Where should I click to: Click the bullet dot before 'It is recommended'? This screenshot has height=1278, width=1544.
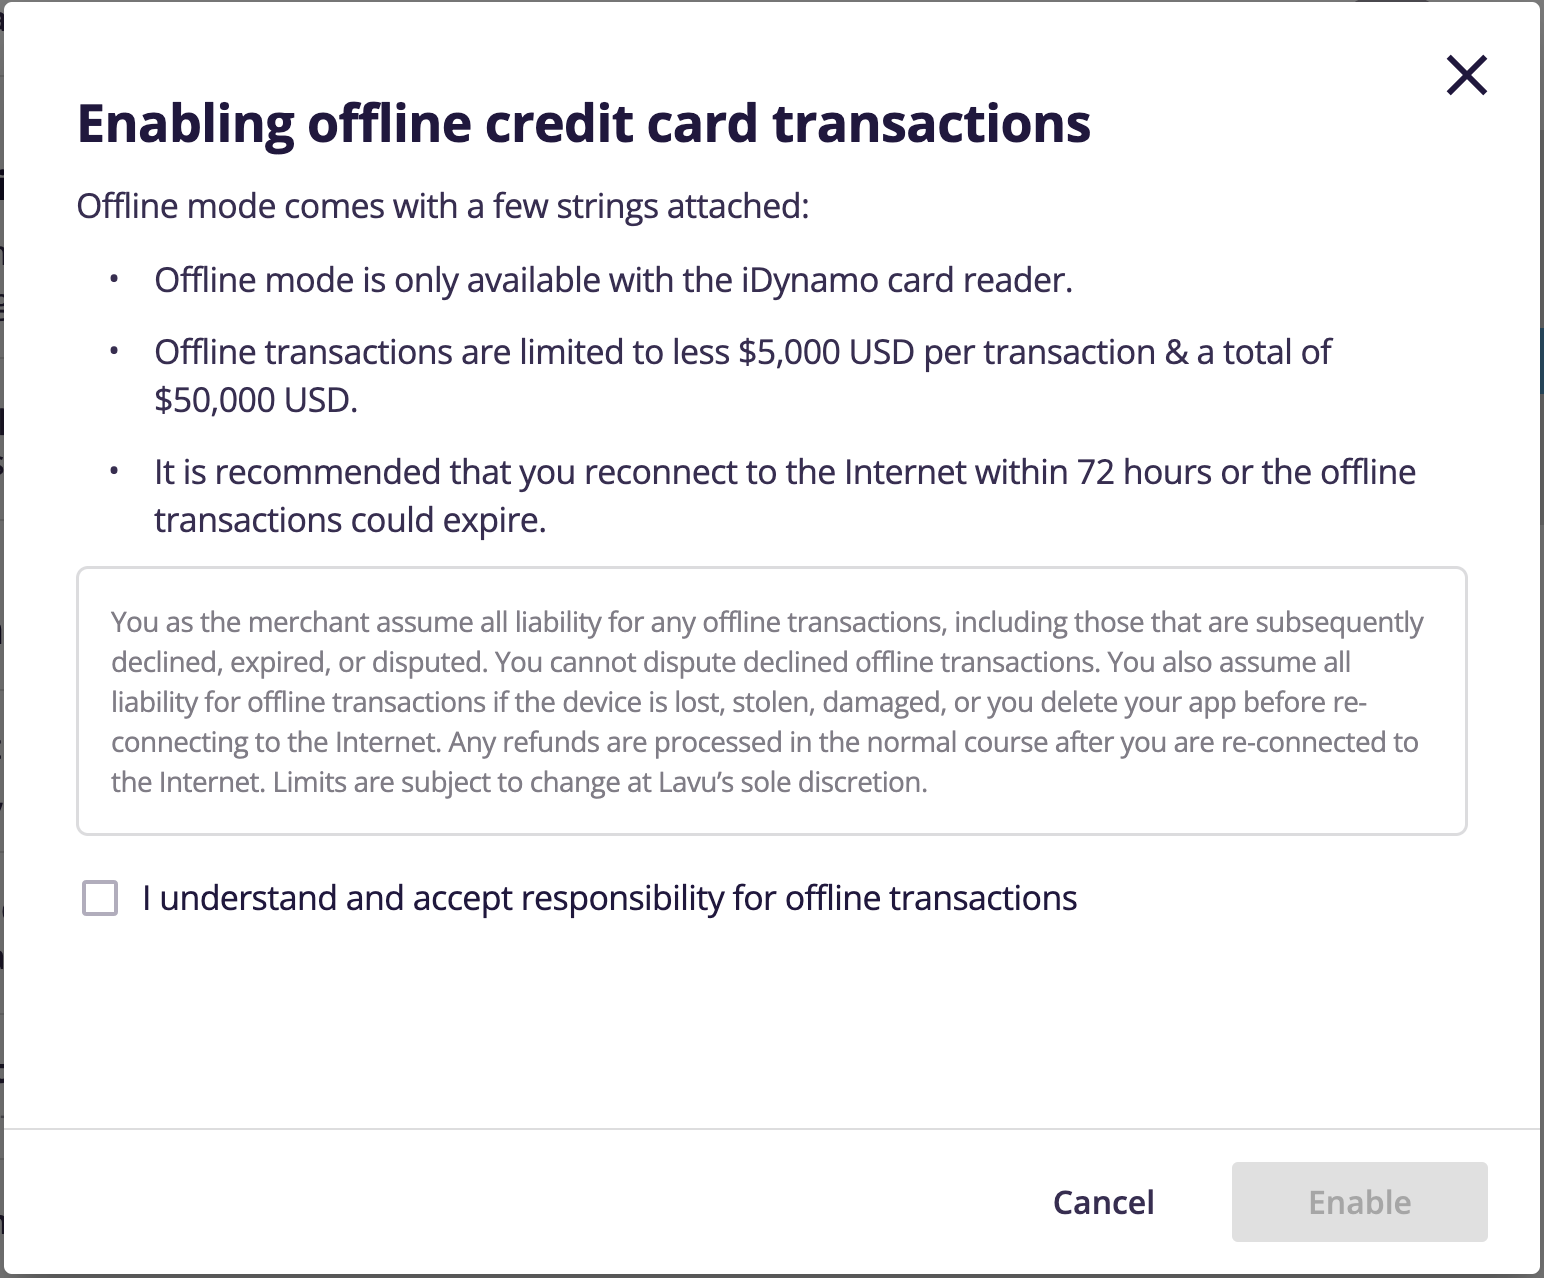[x=115, y=472]
